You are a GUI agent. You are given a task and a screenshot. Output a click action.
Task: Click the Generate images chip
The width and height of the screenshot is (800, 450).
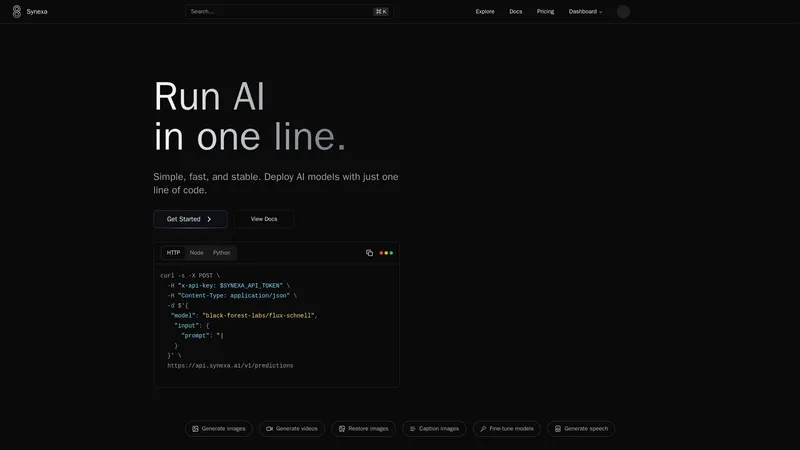(x=218, y=429)
